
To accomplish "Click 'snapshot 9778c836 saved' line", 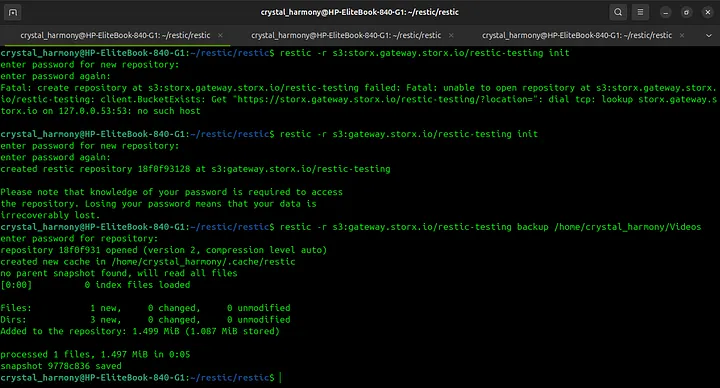I will [61, 366].
